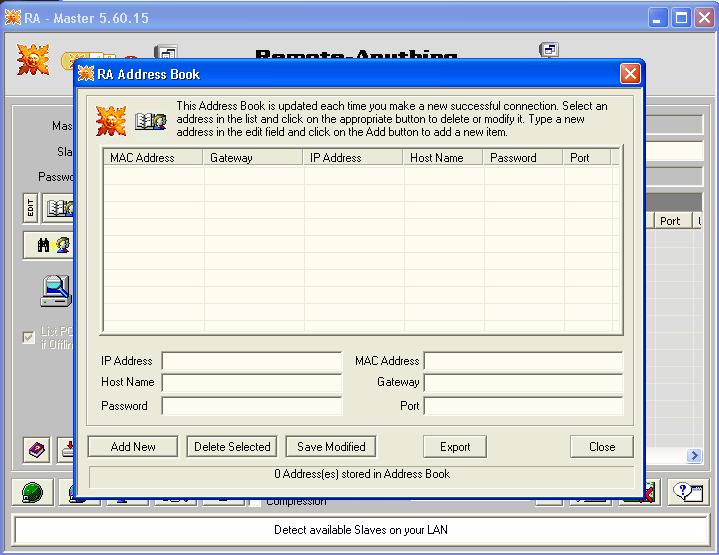The image size is (719, 555).
Task: Click '0 Address(es) stored in Address Book' text
Action: click(x=362, y=474)
